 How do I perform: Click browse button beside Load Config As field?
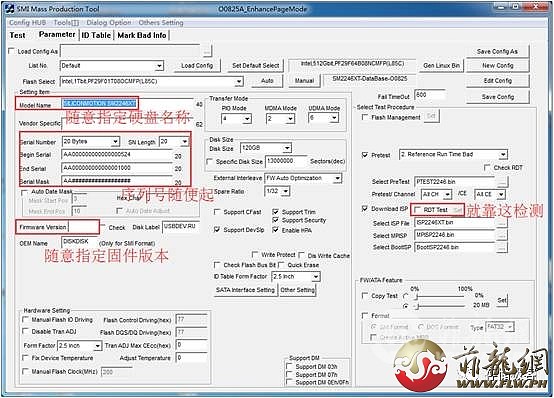click(207, 51)
